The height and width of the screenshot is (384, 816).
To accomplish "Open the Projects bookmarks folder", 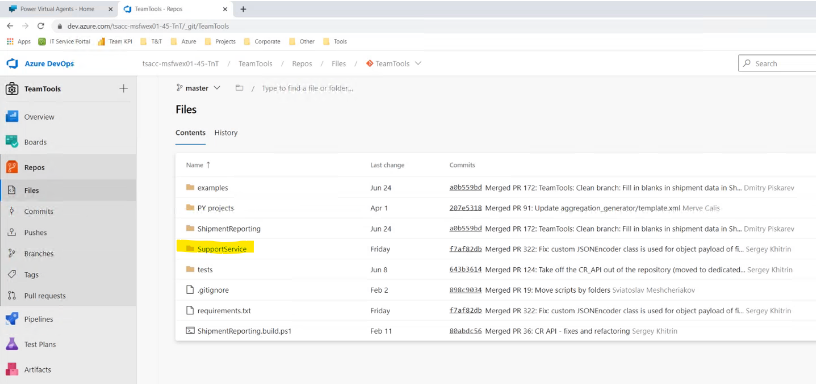I will (x=220, y=42).
